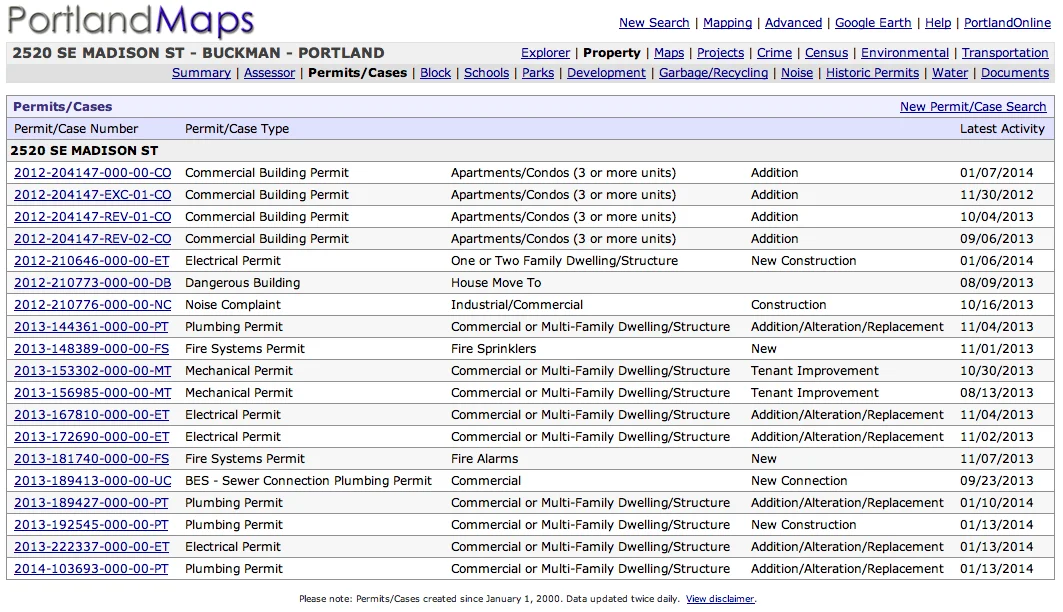
Task: Select the Permits/Cases sub-tab
Action: pyautogui.click(x=357, y=73)
